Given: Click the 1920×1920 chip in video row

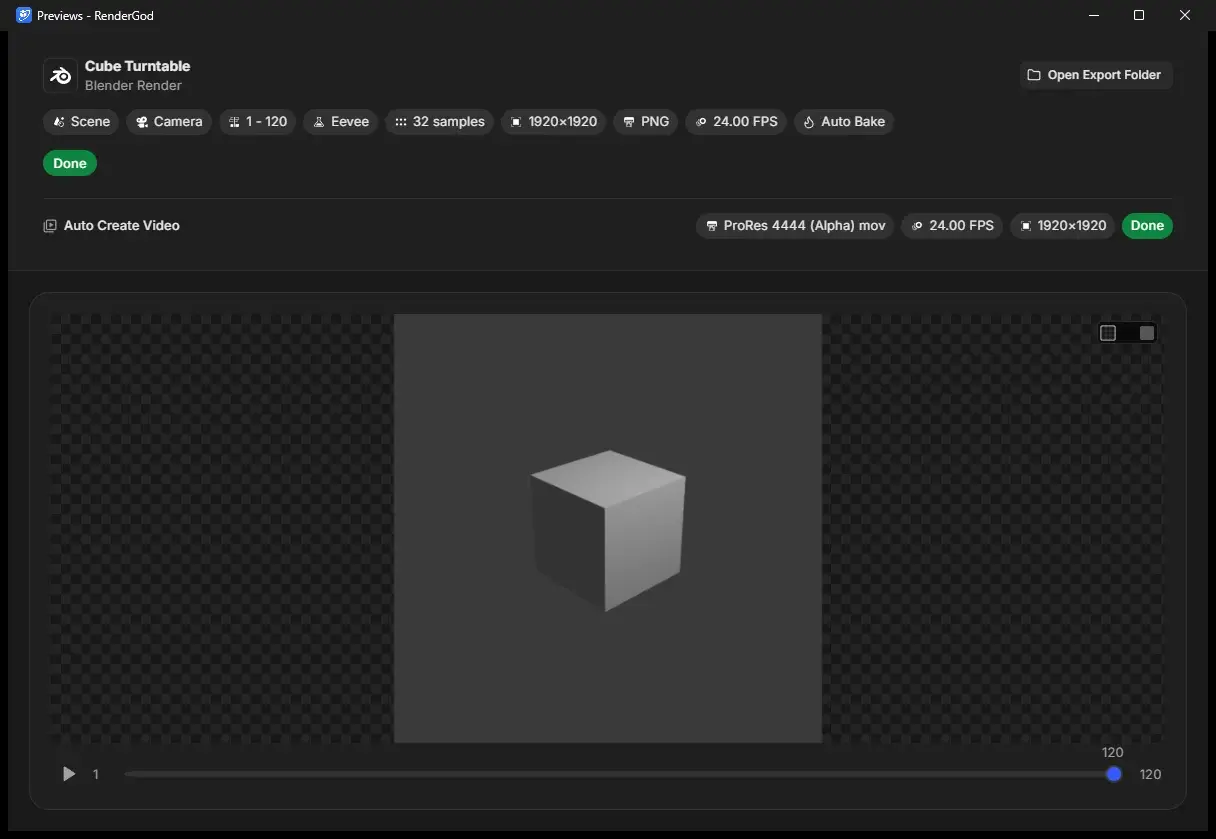Looking at the screenshot, I should click(x=1062, y=226).
